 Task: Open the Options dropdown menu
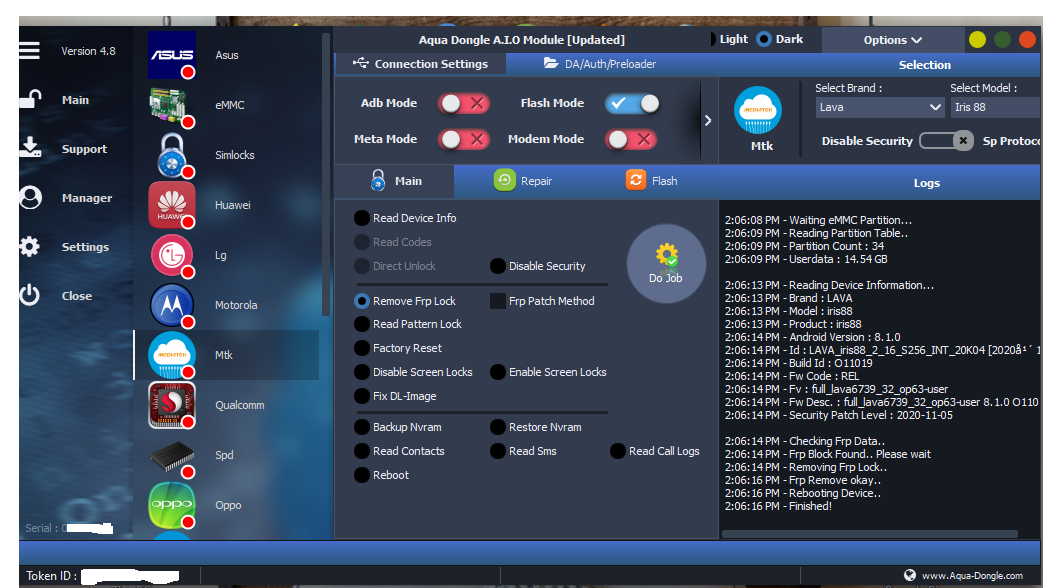point(892,40)
